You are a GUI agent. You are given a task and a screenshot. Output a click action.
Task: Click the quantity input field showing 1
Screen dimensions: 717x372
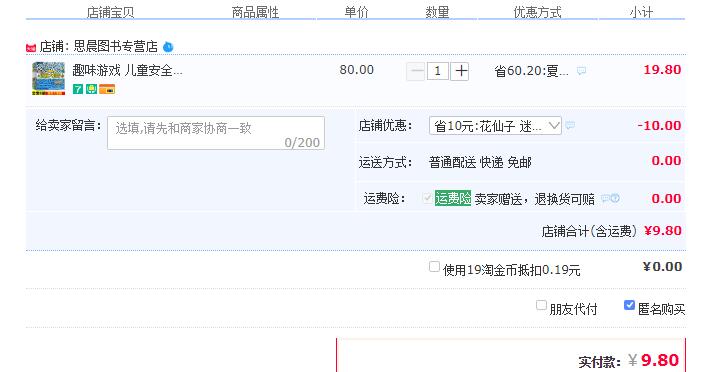click(438, 71)
